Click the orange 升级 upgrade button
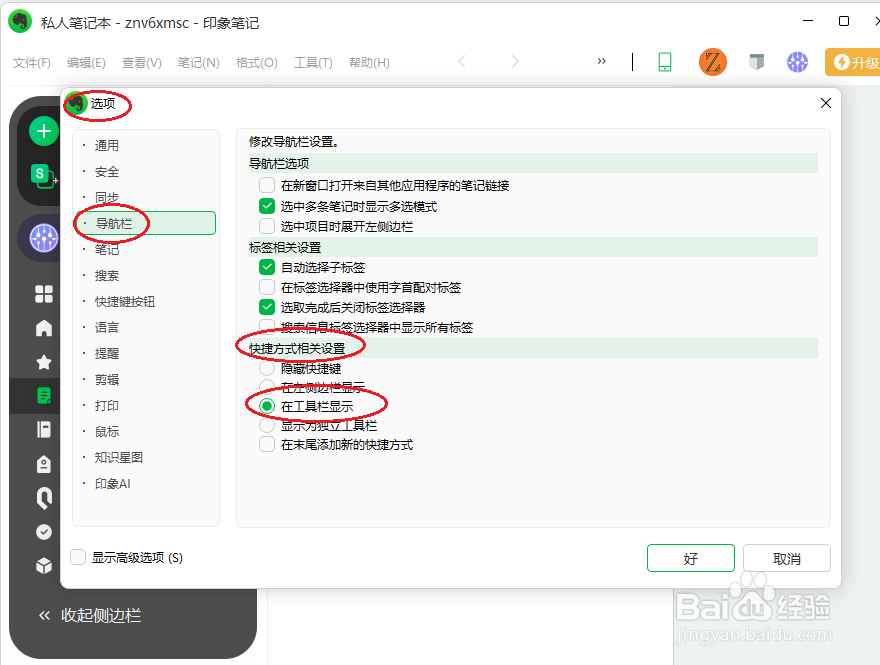Image resolution: width=880 pixels, height=665 pixels. click(855, 62)
